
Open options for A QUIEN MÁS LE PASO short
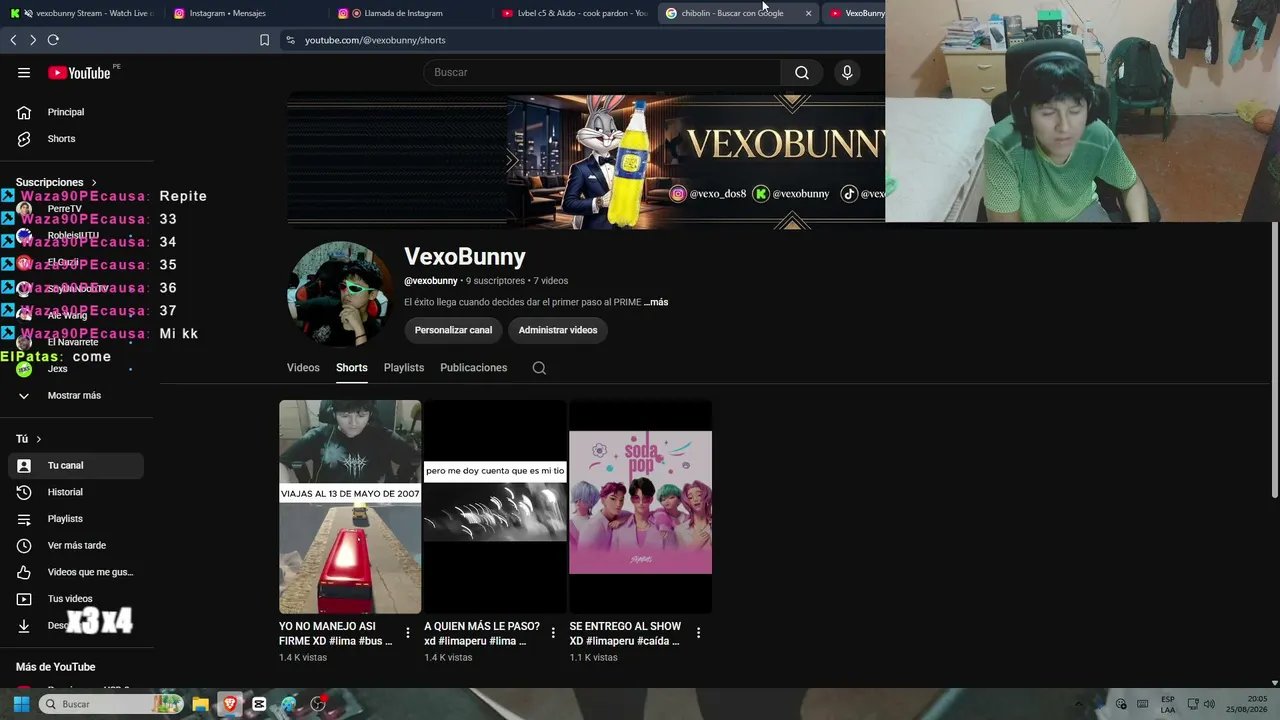click(553, 633)
